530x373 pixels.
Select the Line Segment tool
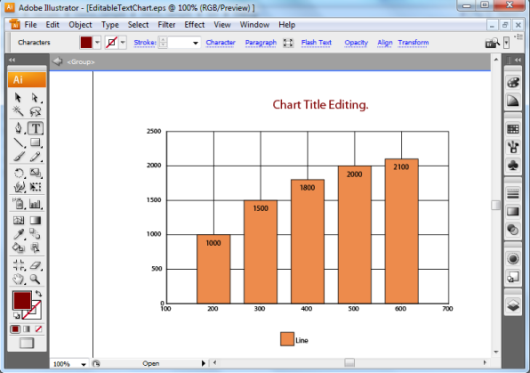(x=19, y=143)
